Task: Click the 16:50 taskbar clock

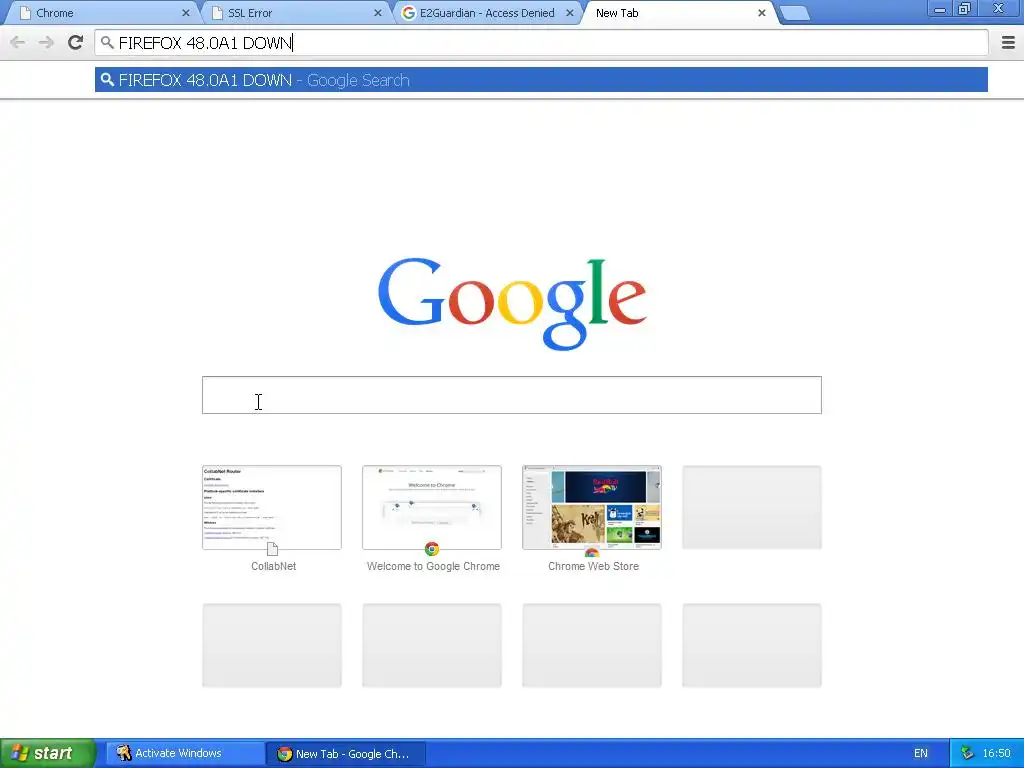Action: 997,754
